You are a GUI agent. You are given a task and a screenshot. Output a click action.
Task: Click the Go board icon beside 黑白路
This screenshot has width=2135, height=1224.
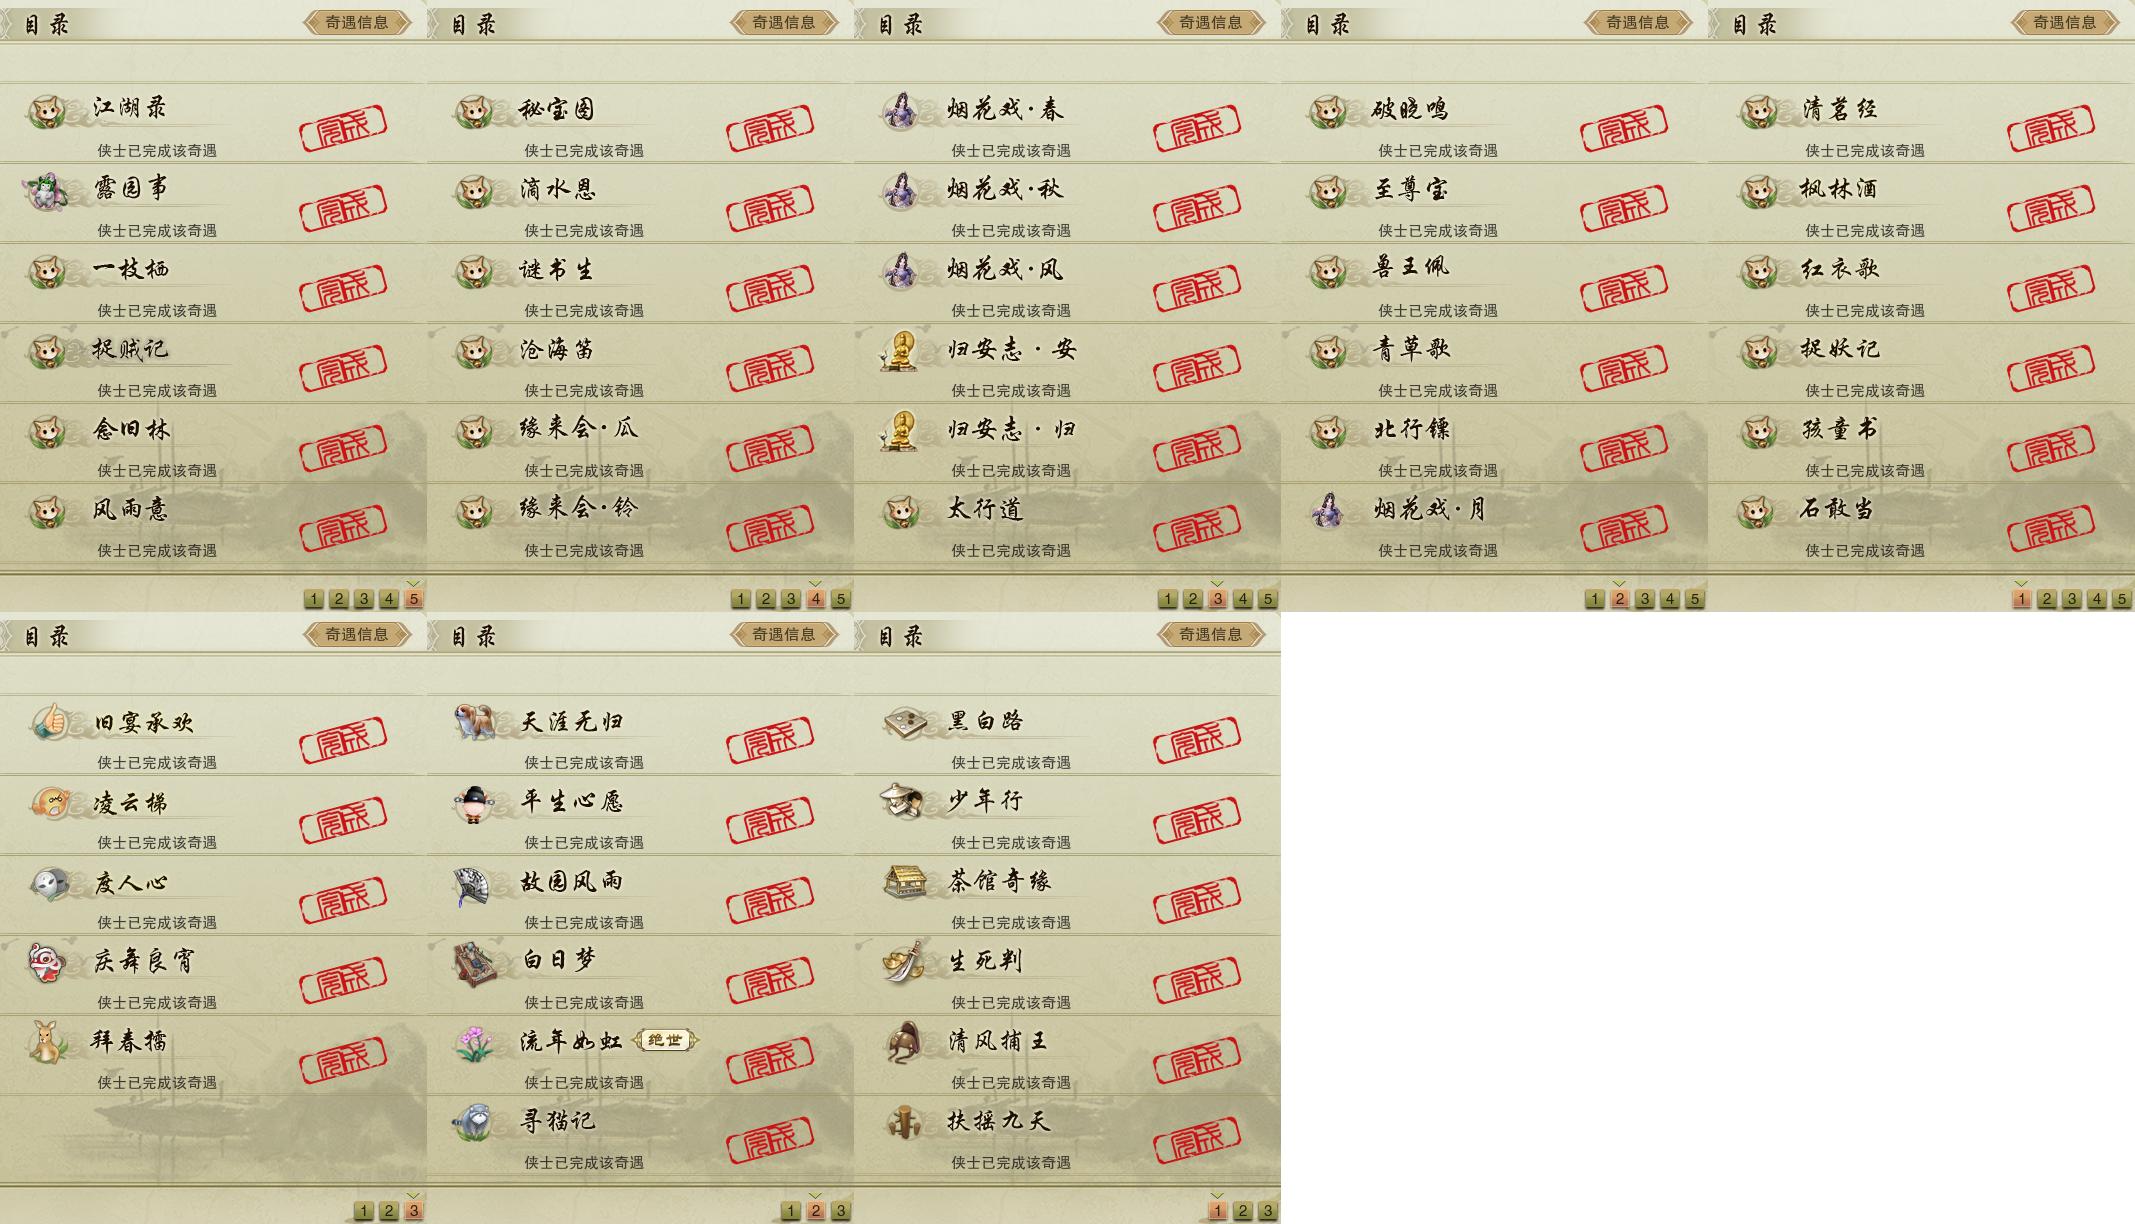(902, 721)
